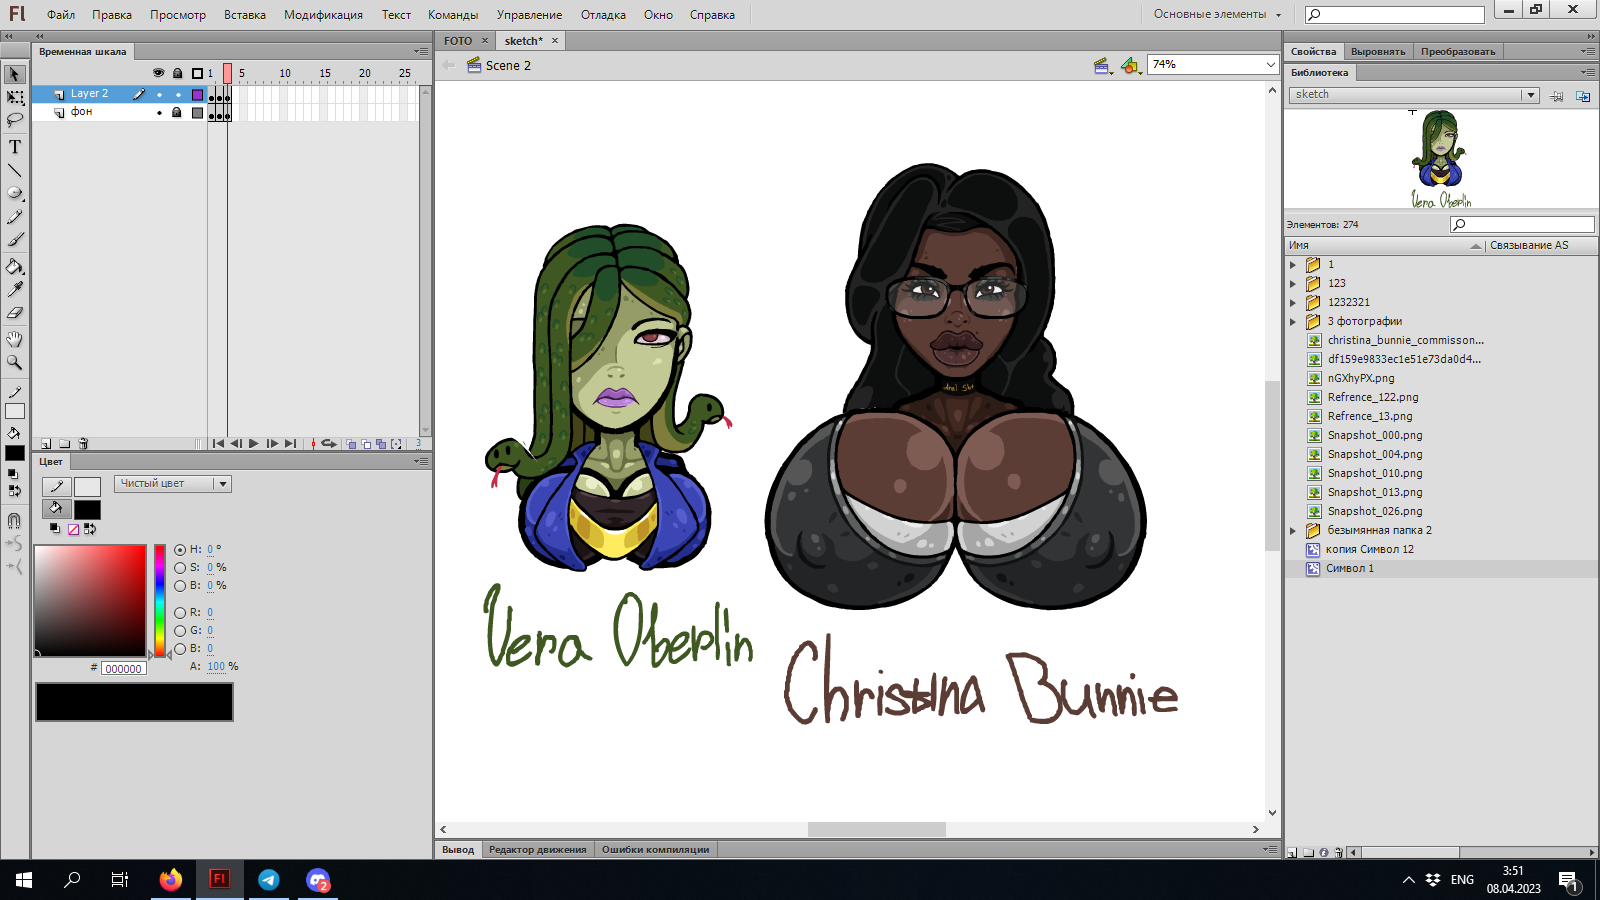The width and height of the screenshot is (1600, 900).
Task: Open a new library panel
Action: point(1583,96)
